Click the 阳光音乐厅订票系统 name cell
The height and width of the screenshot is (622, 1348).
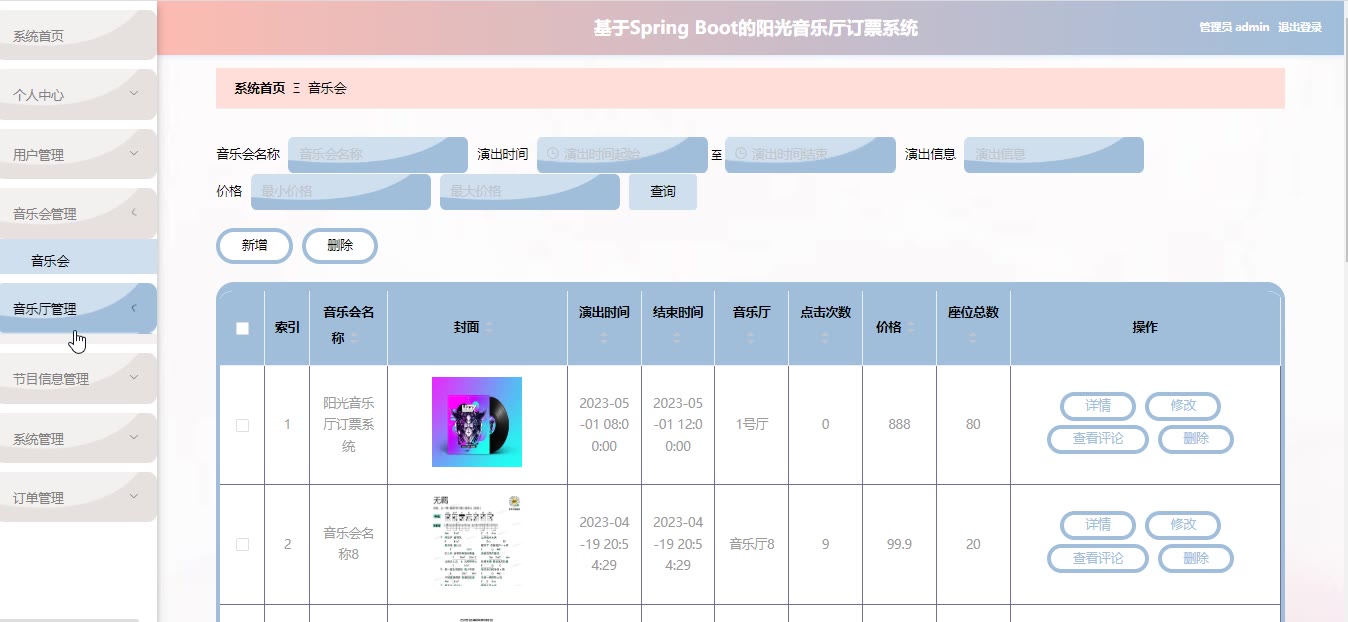(x=349, y=425)
